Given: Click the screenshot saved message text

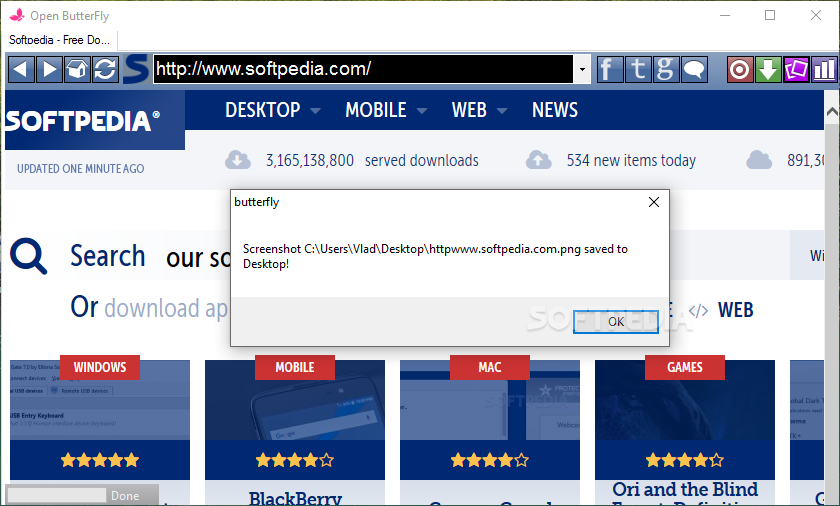Looking at the screenshot, I should click(435, 256).
